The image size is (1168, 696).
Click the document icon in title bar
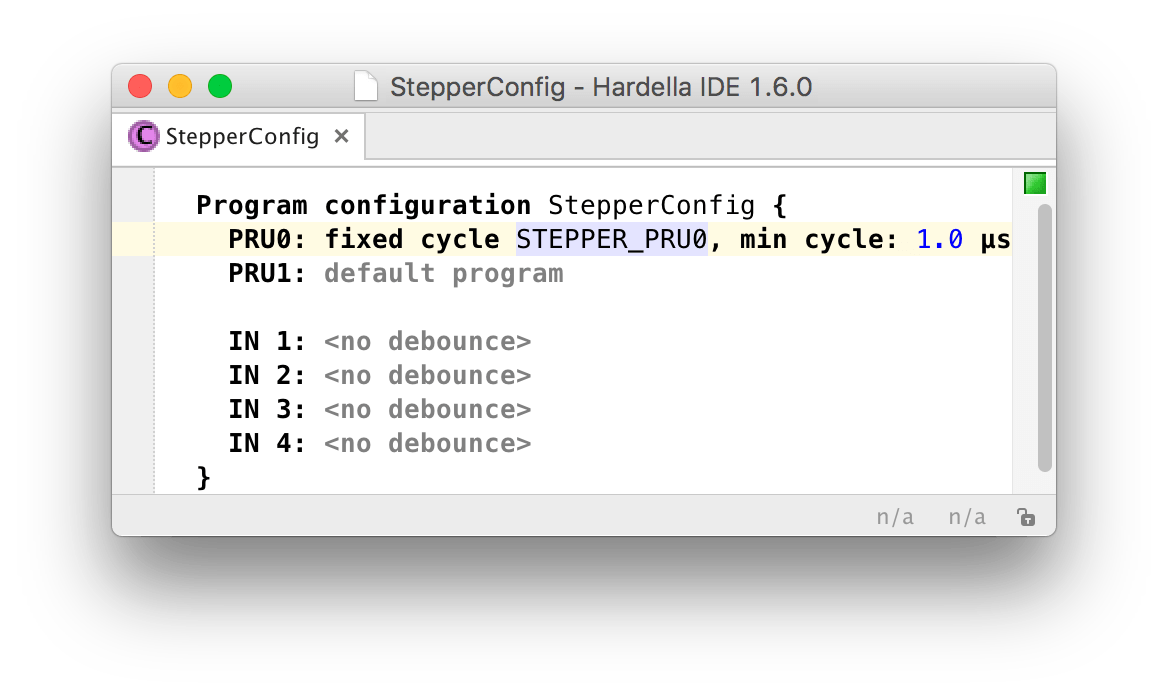pyautogui.click(x=366, y=86)
